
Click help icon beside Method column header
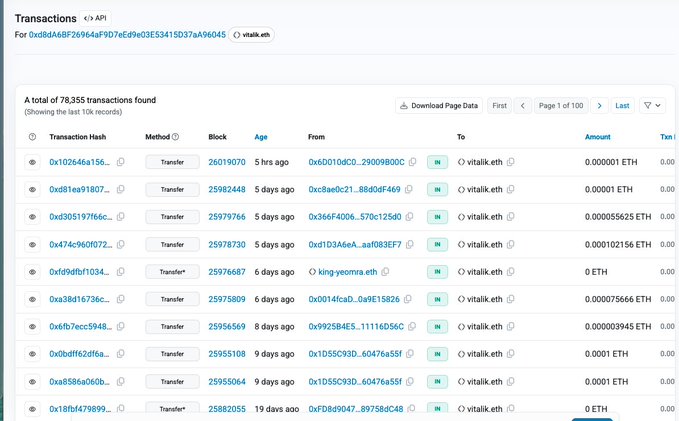point(175,137)
